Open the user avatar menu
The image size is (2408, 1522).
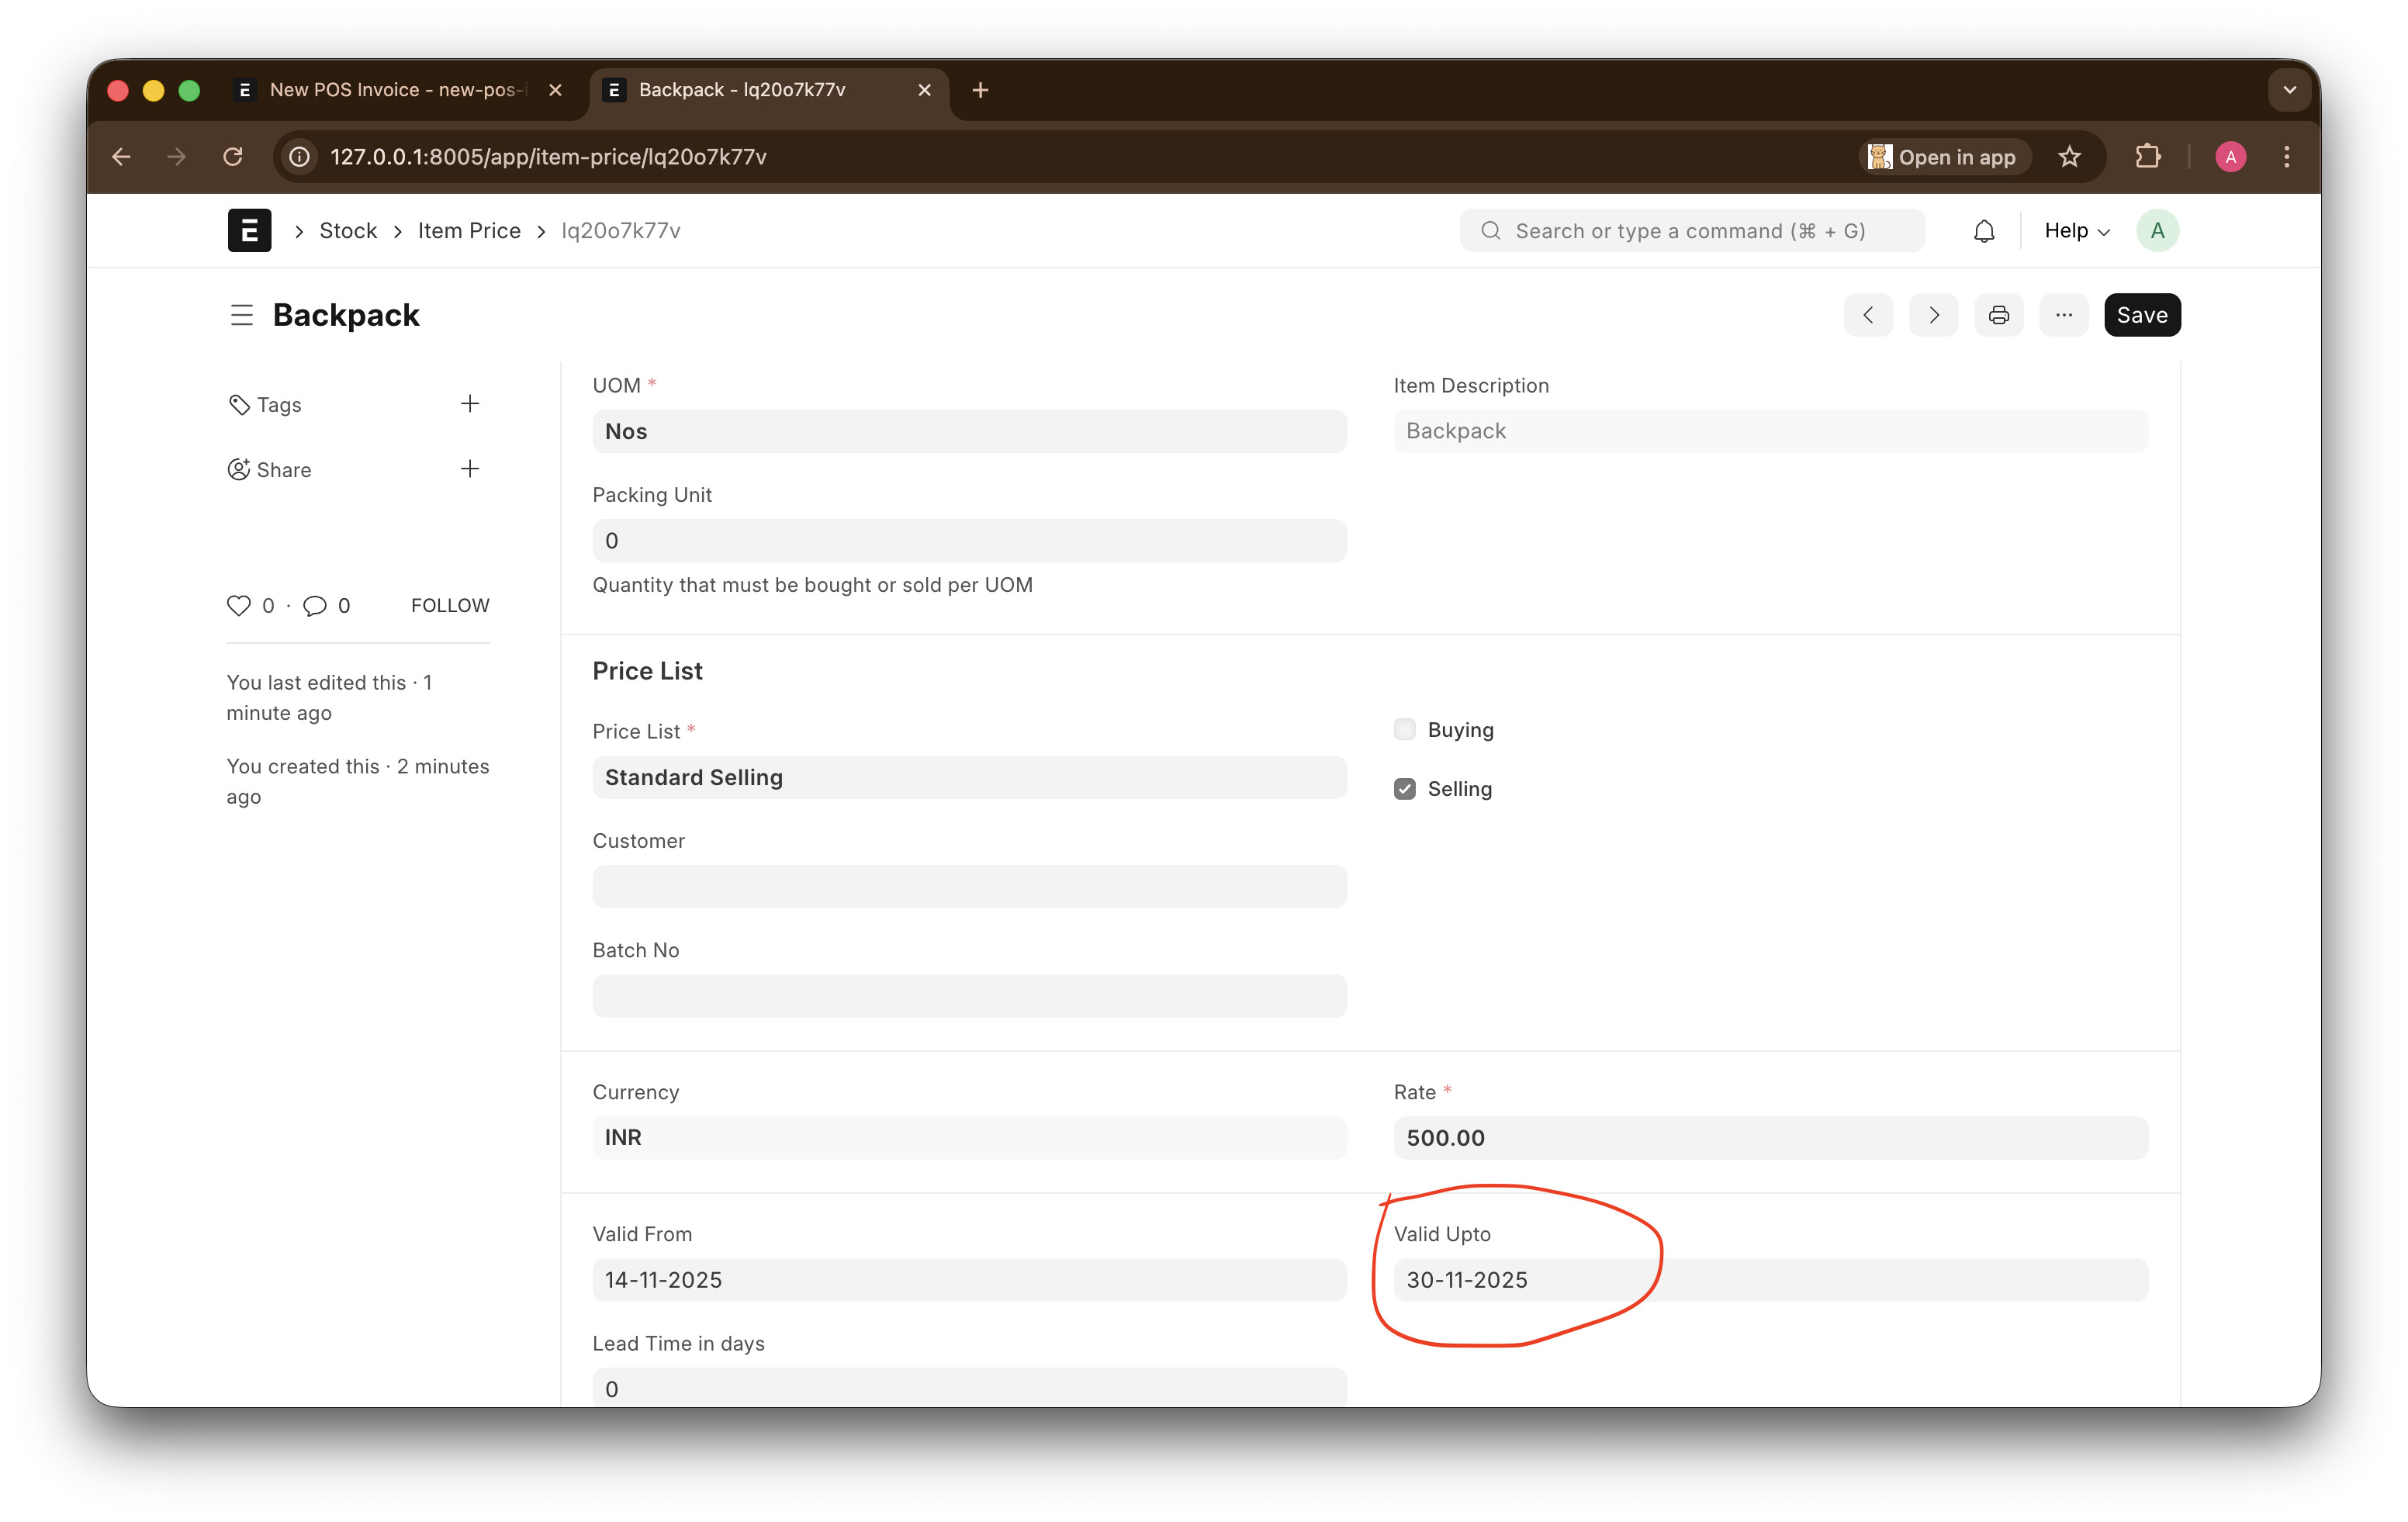tap(2157, 231)
